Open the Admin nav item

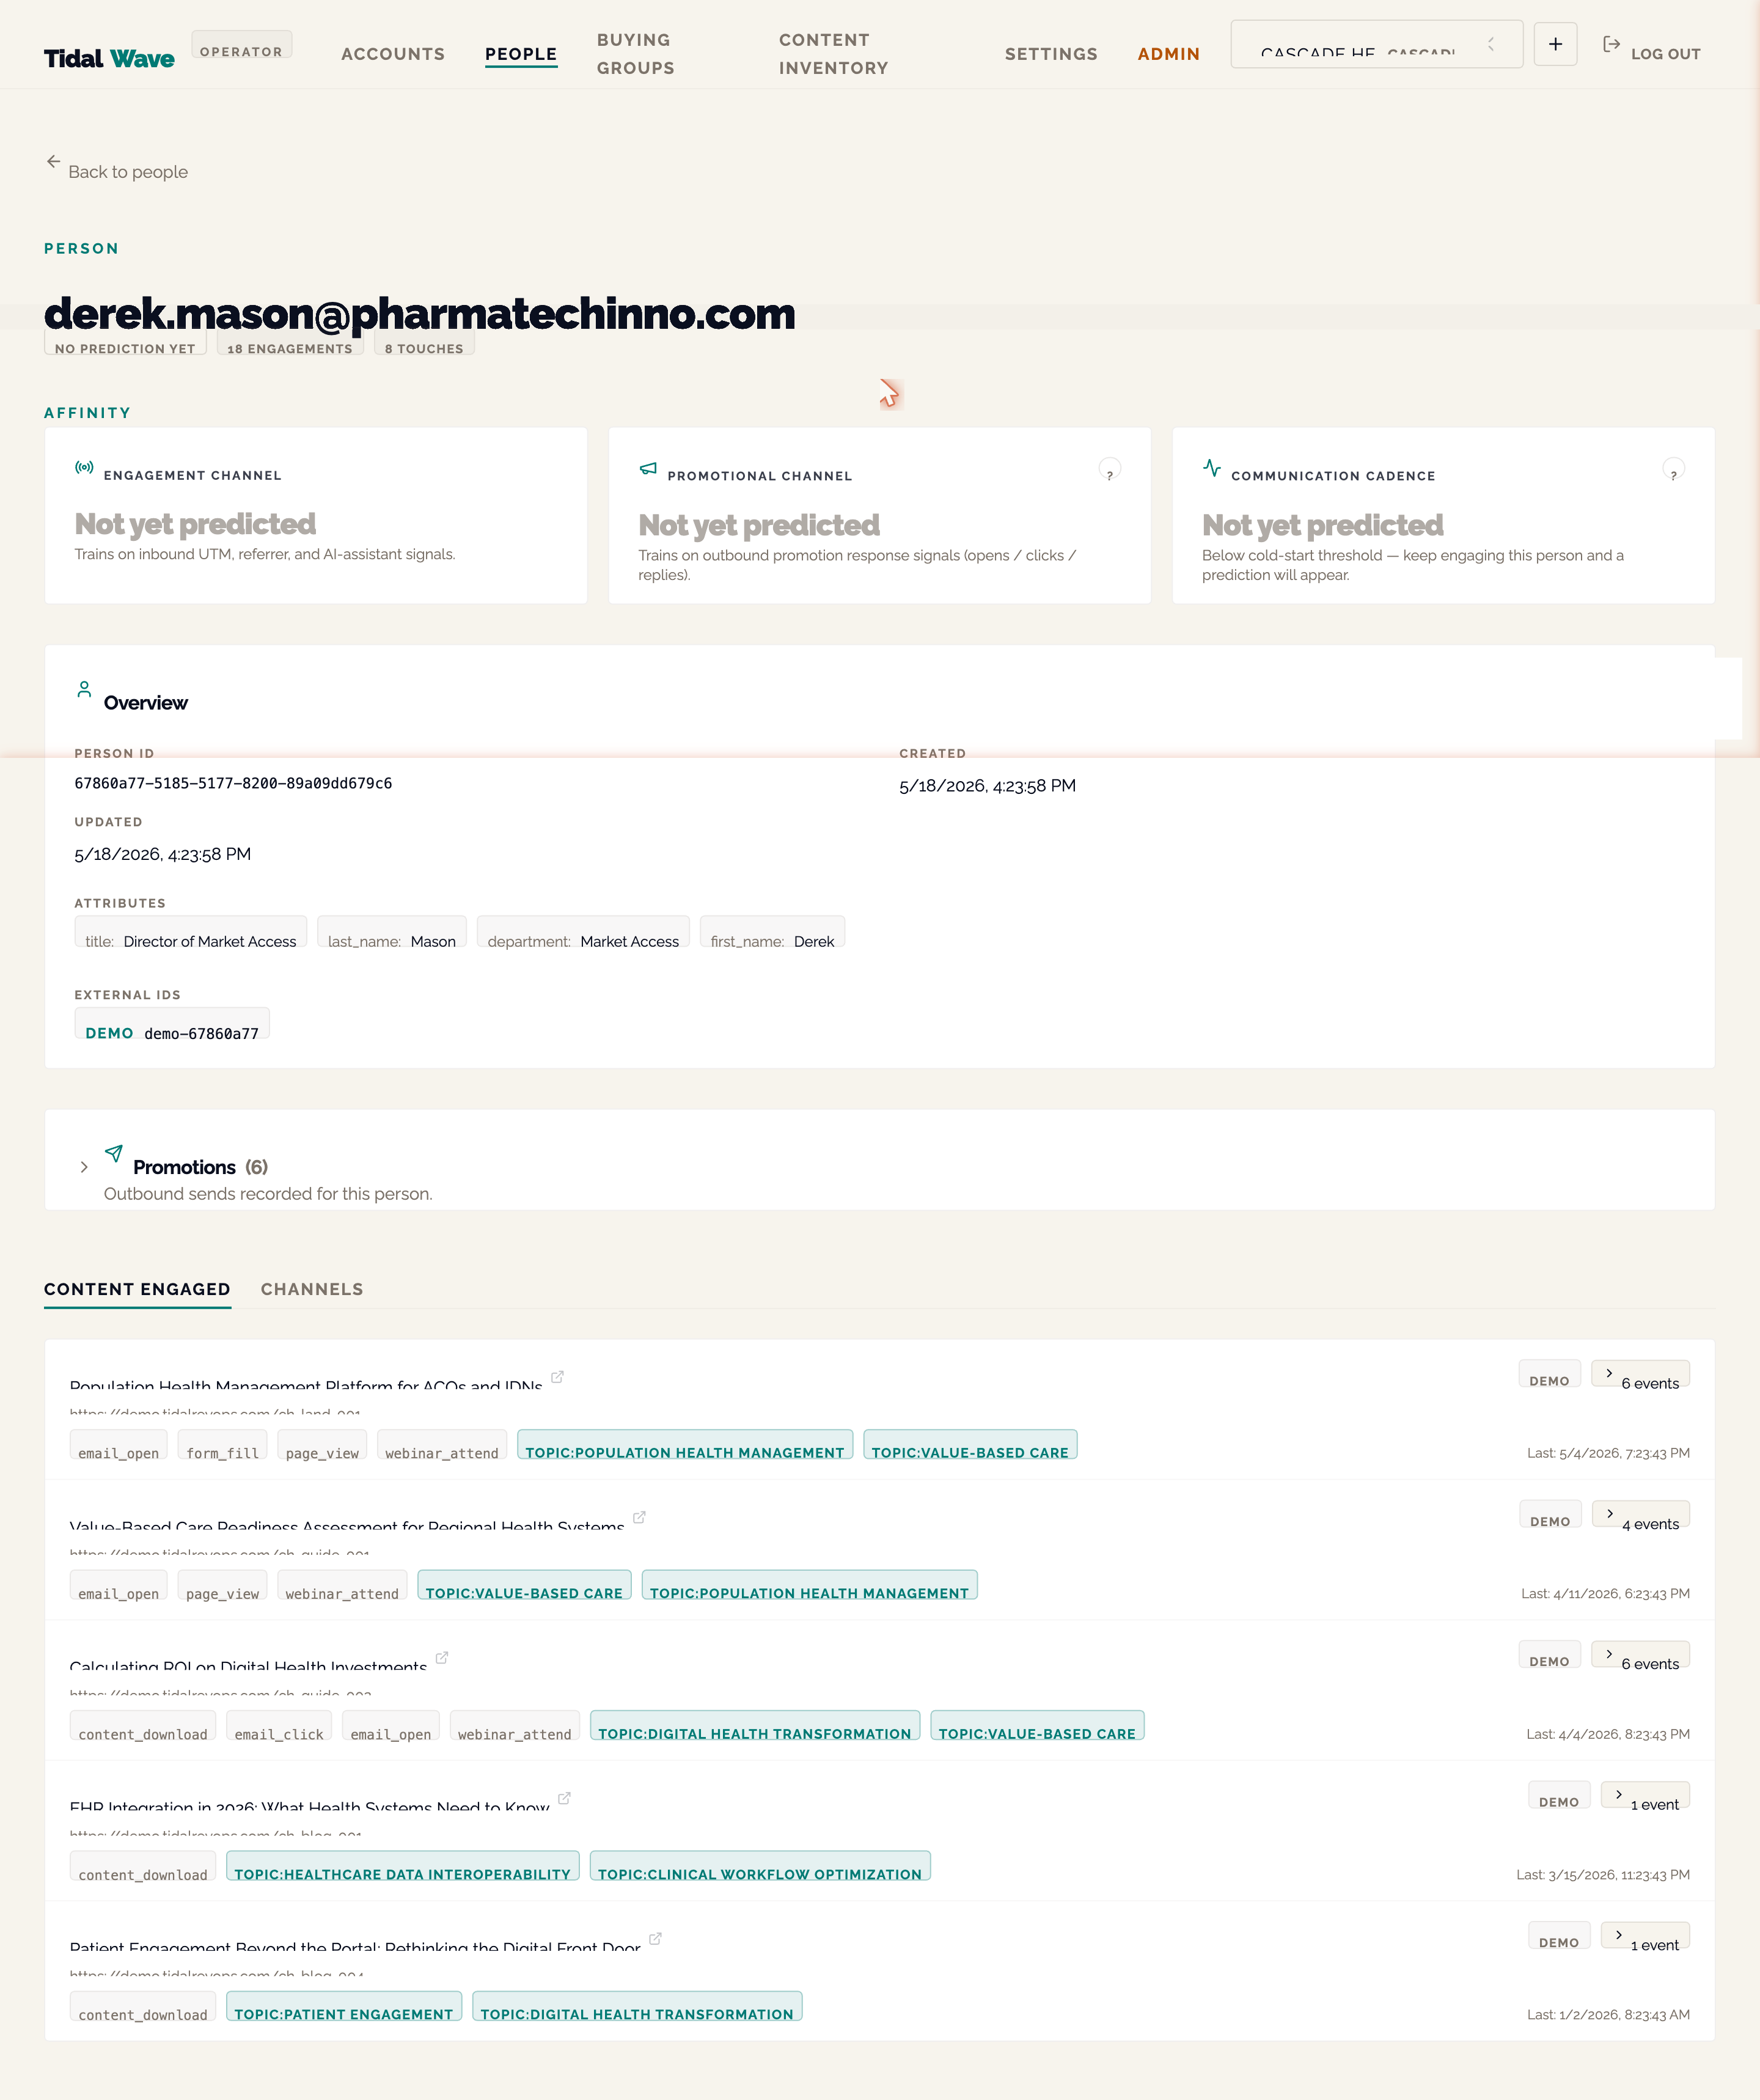(1169, 54)
